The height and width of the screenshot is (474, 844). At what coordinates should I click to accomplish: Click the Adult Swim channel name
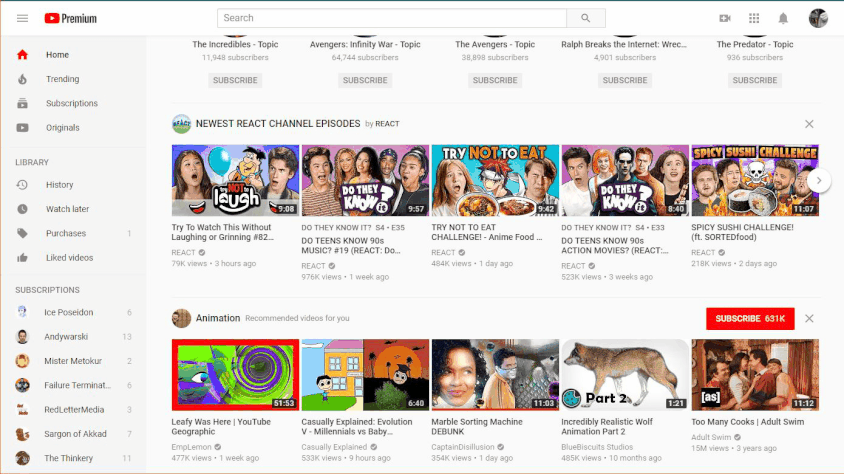coord(711,437)
